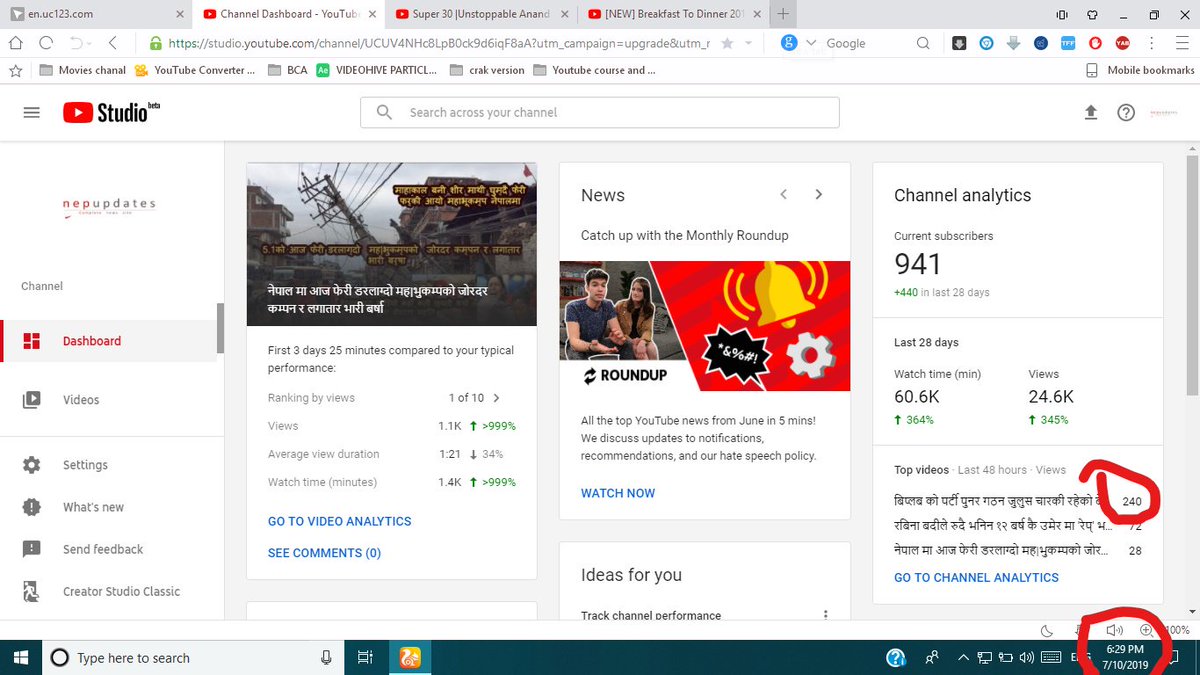Image resolution: width=1200 pixels, height=675 pixels.
Task: Click the Send feedback icon
Action: pyautogui.click(x=31, y=549)
